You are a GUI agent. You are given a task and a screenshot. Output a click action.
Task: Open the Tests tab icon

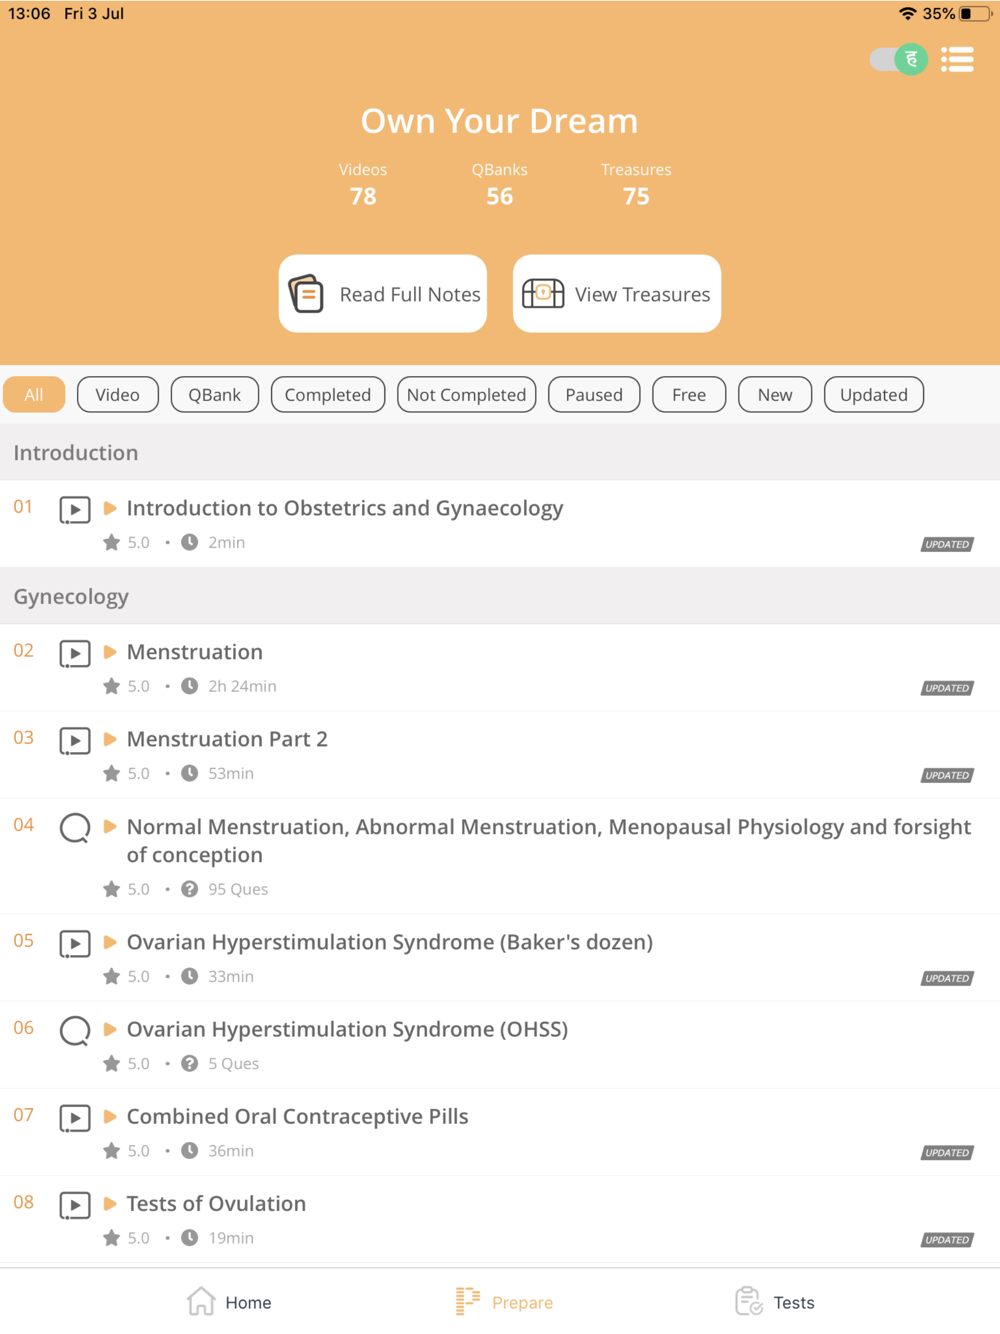(749, 1301)
